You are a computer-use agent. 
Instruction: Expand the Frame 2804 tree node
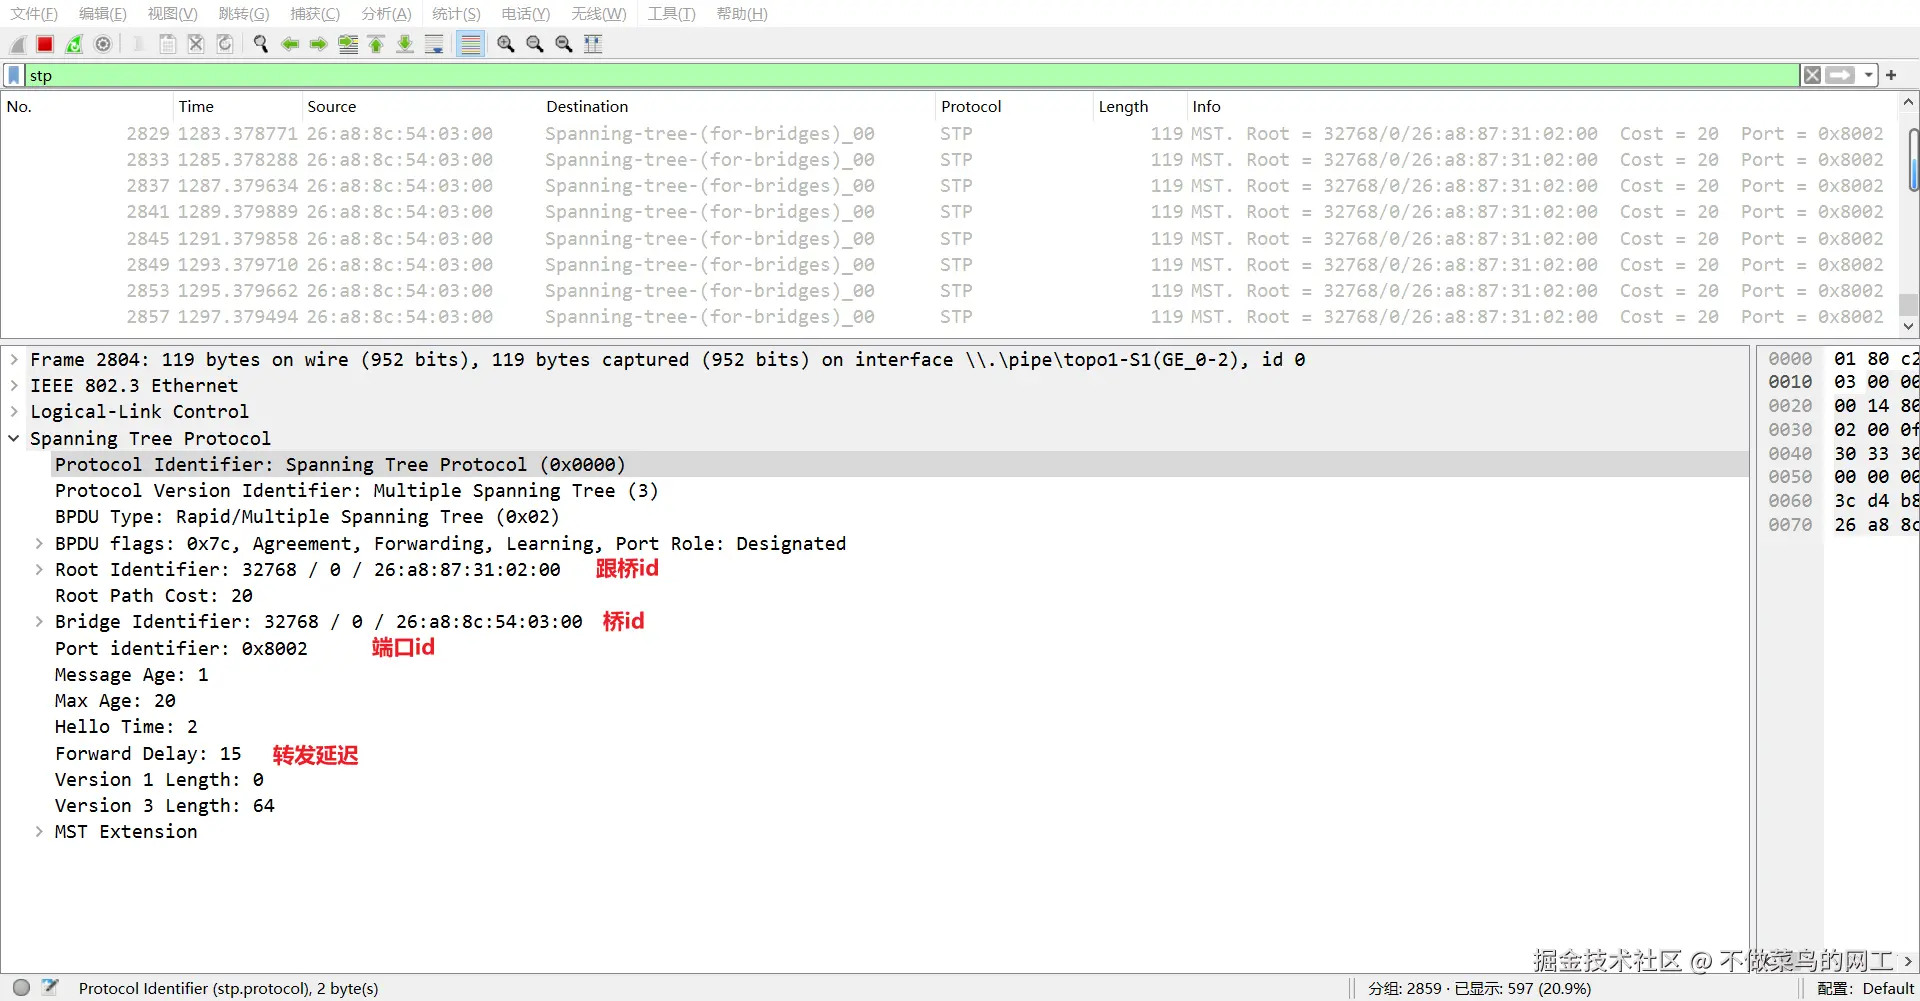point(14,359)
